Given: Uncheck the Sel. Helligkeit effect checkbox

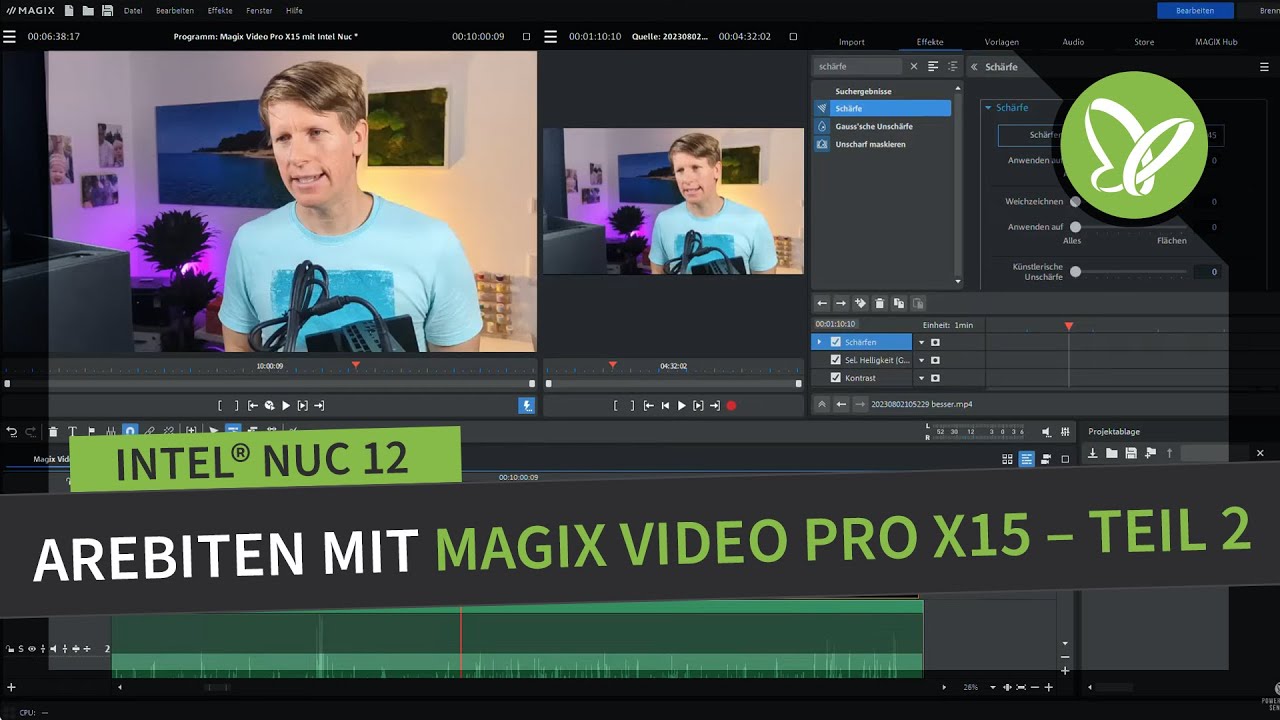Looking at the screenshot, I should pos(836,360).
